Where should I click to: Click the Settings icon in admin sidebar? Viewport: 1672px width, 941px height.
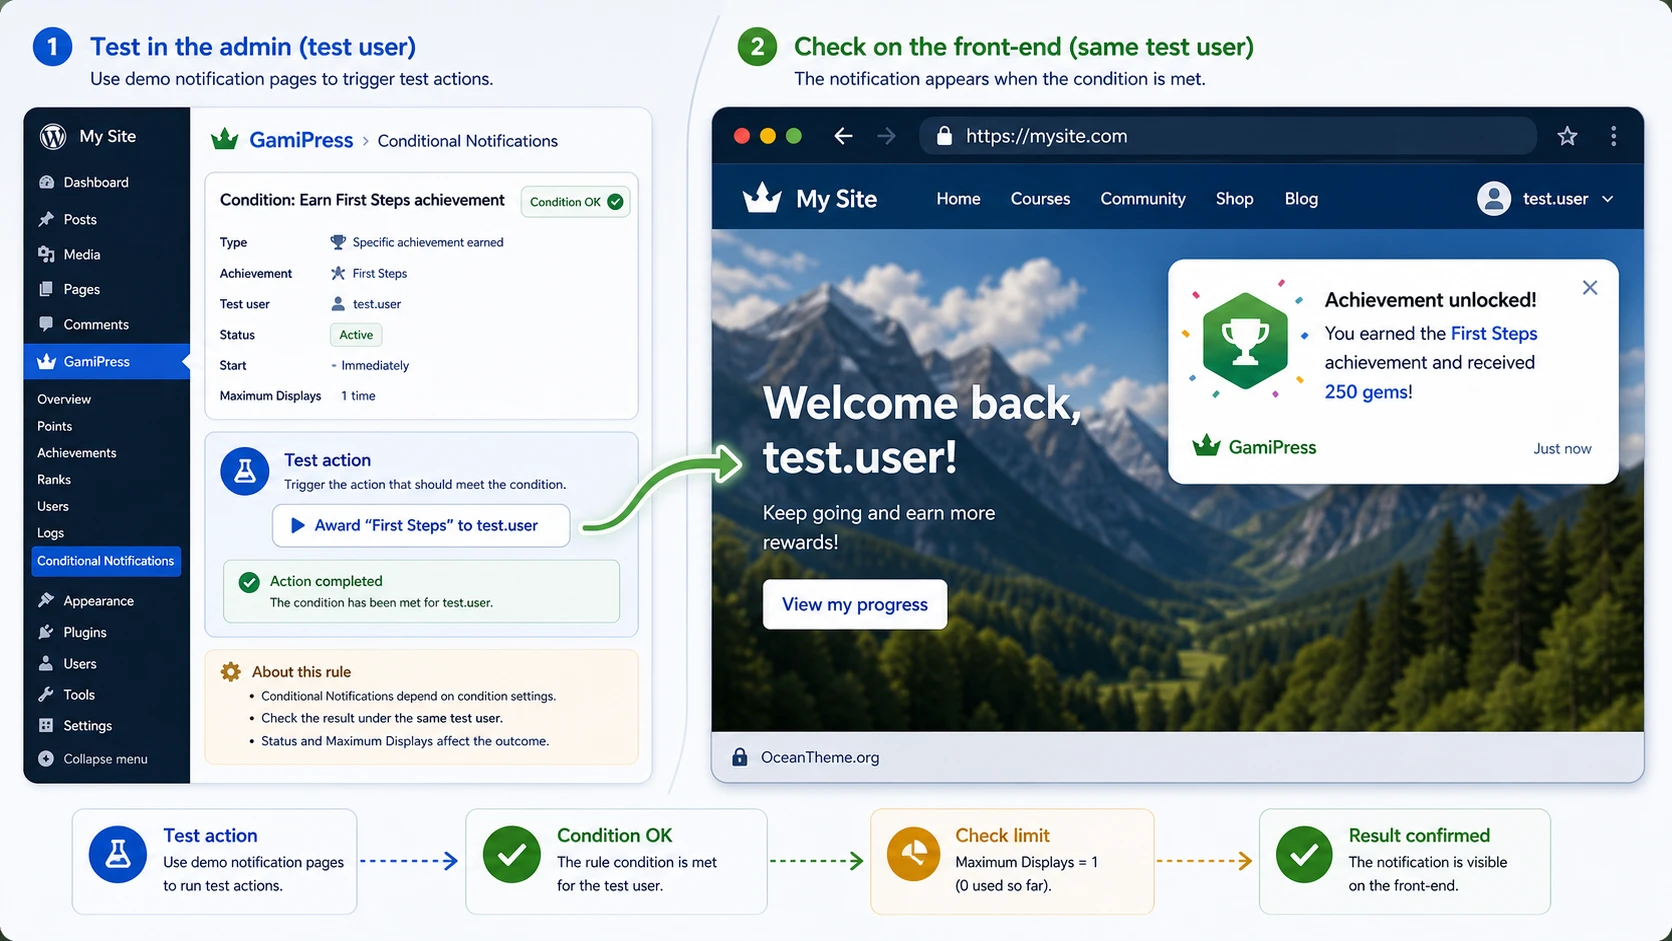(x=46, y=725)
